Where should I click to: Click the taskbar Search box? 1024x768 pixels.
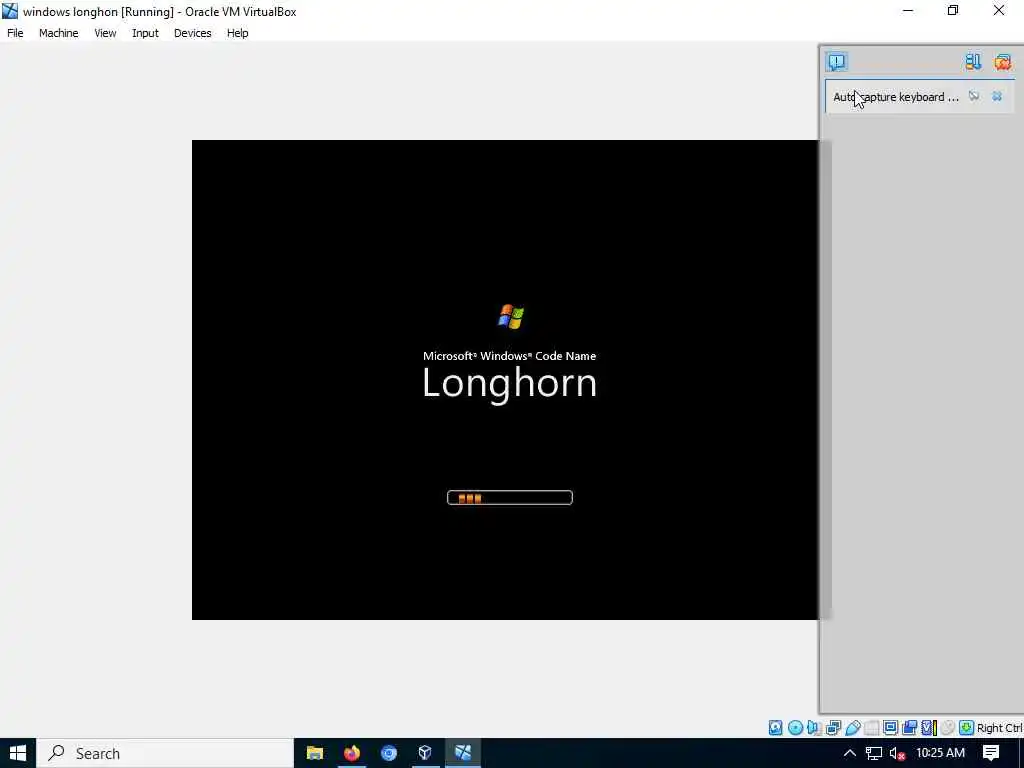pos(165,753)
